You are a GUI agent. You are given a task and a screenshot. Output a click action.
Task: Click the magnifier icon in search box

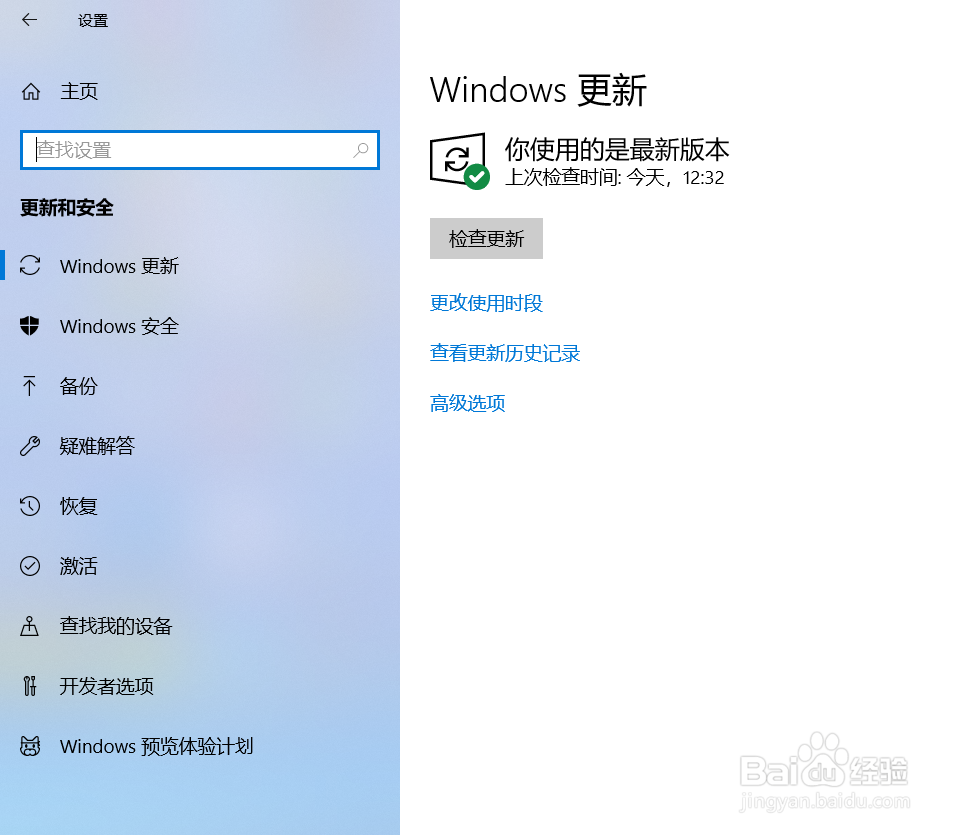click(361, 149)
